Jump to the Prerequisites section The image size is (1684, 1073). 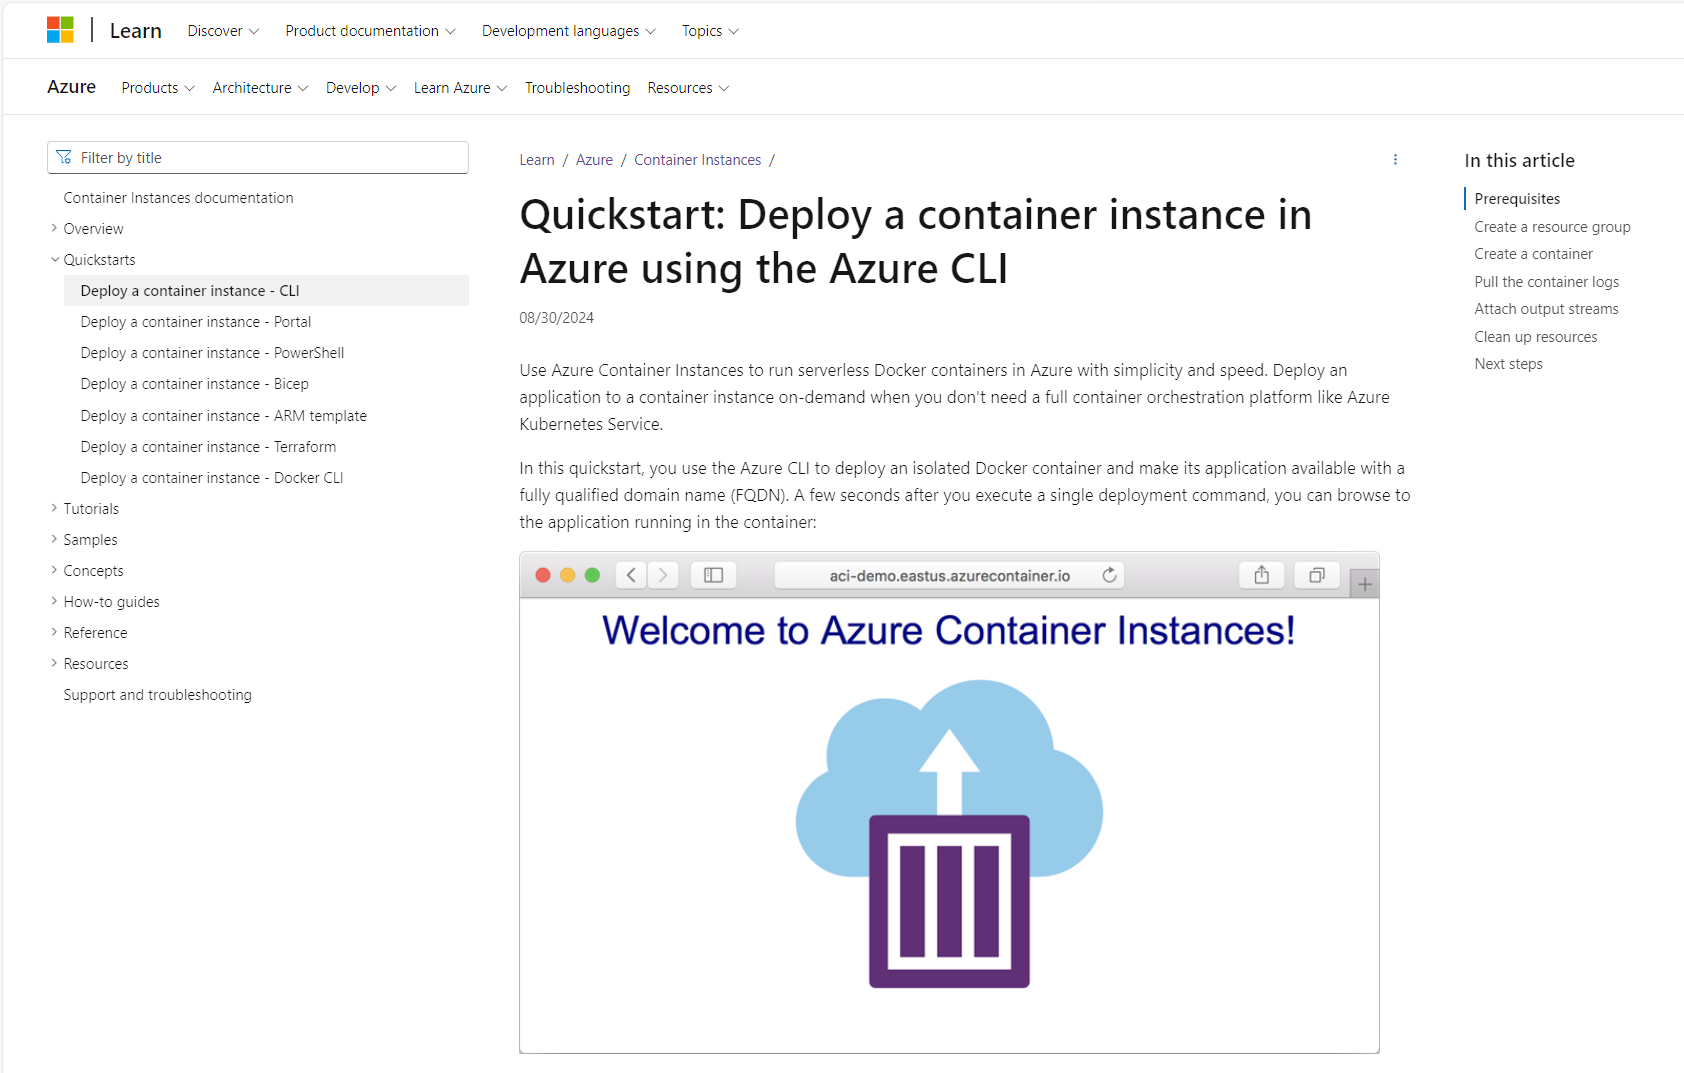coord(1516,198)
